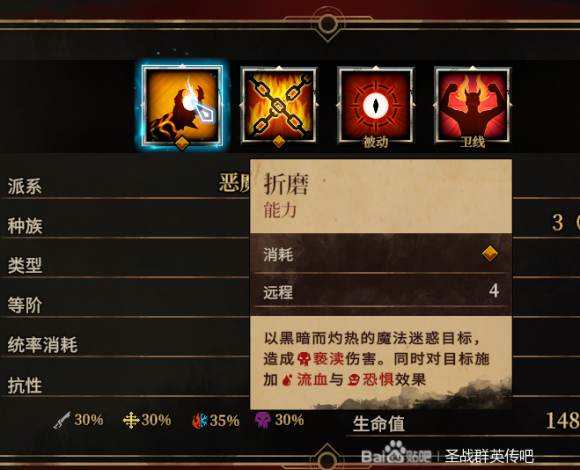Click the 等阶 tier row label
Viewport: 580px width, 470px height.
pos(25,305)
